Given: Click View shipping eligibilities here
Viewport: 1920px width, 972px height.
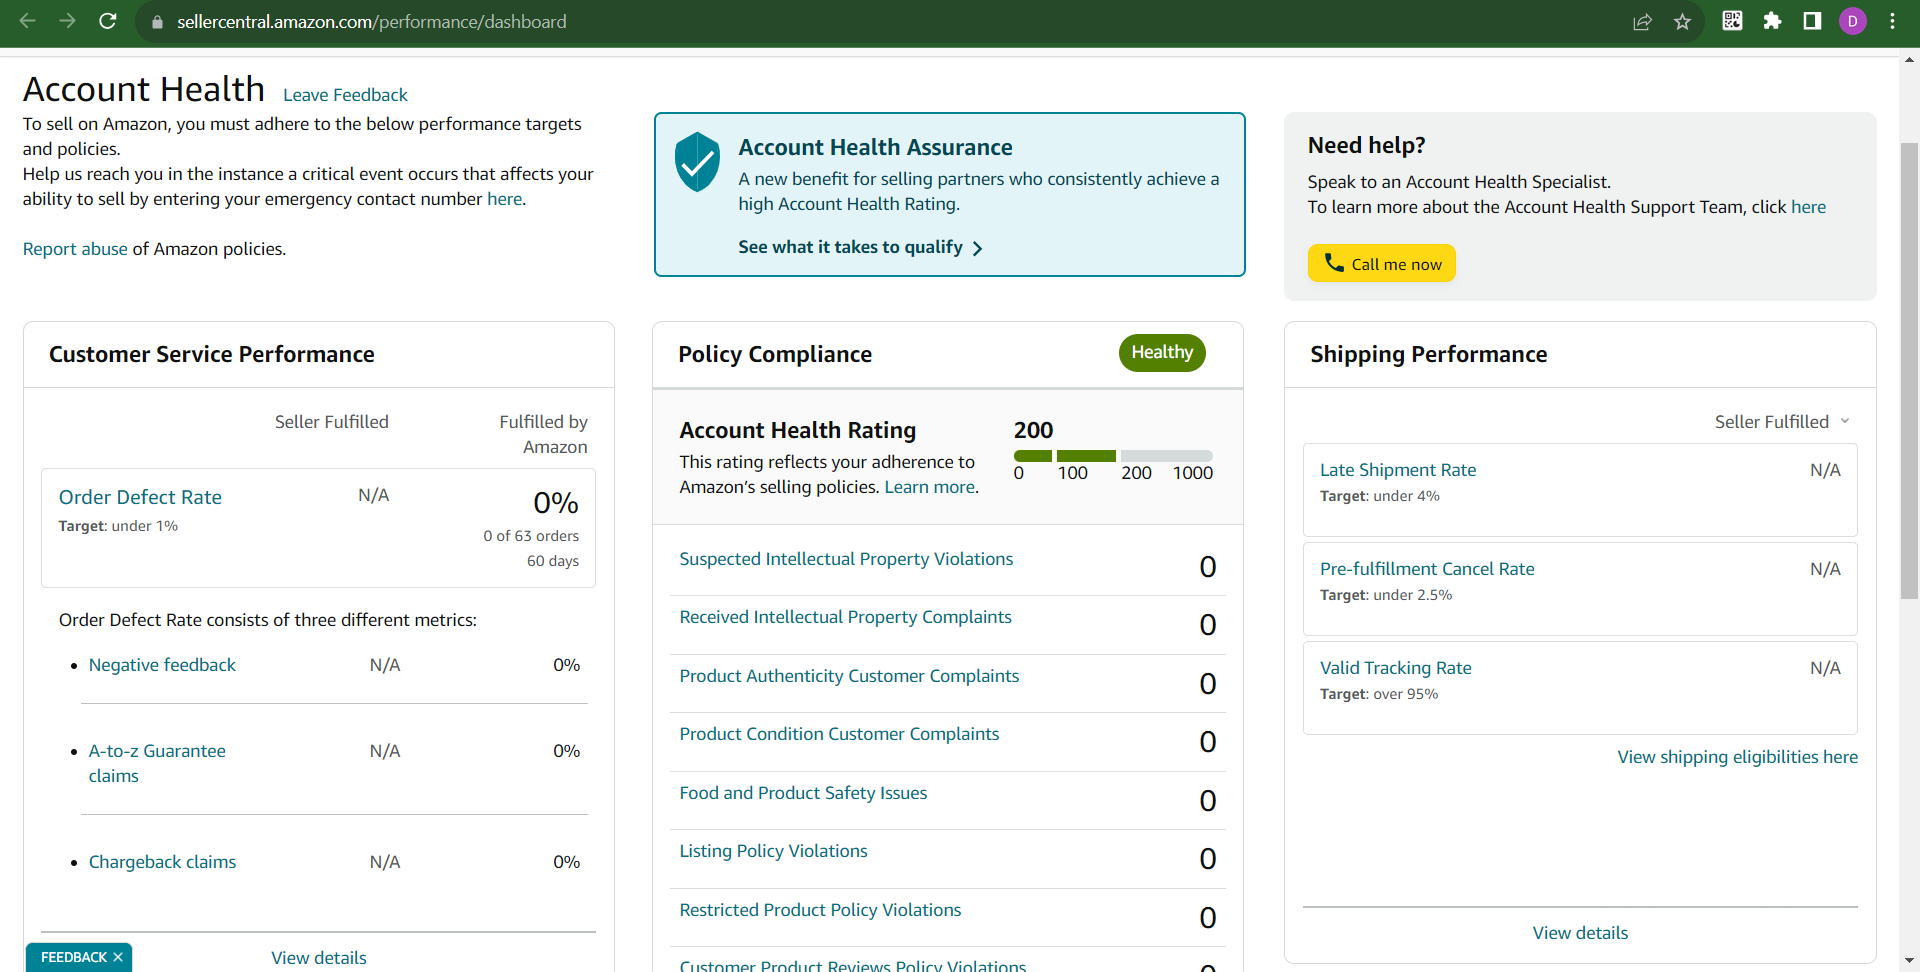Looking at the screenshot, I should click(1738, 757).
